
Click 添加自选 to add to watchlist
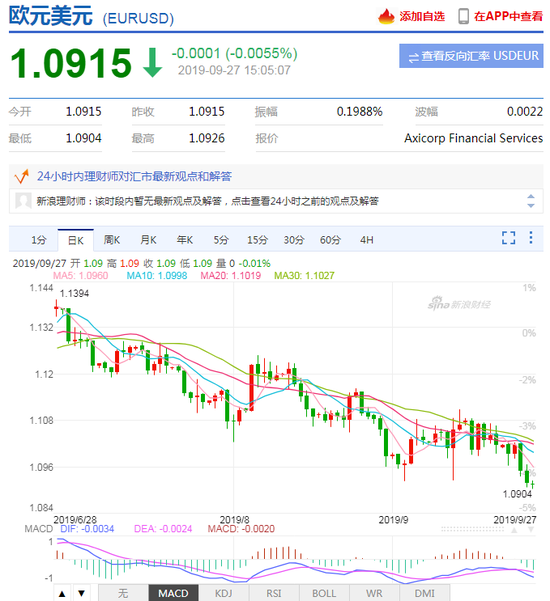tap(422, 16)
